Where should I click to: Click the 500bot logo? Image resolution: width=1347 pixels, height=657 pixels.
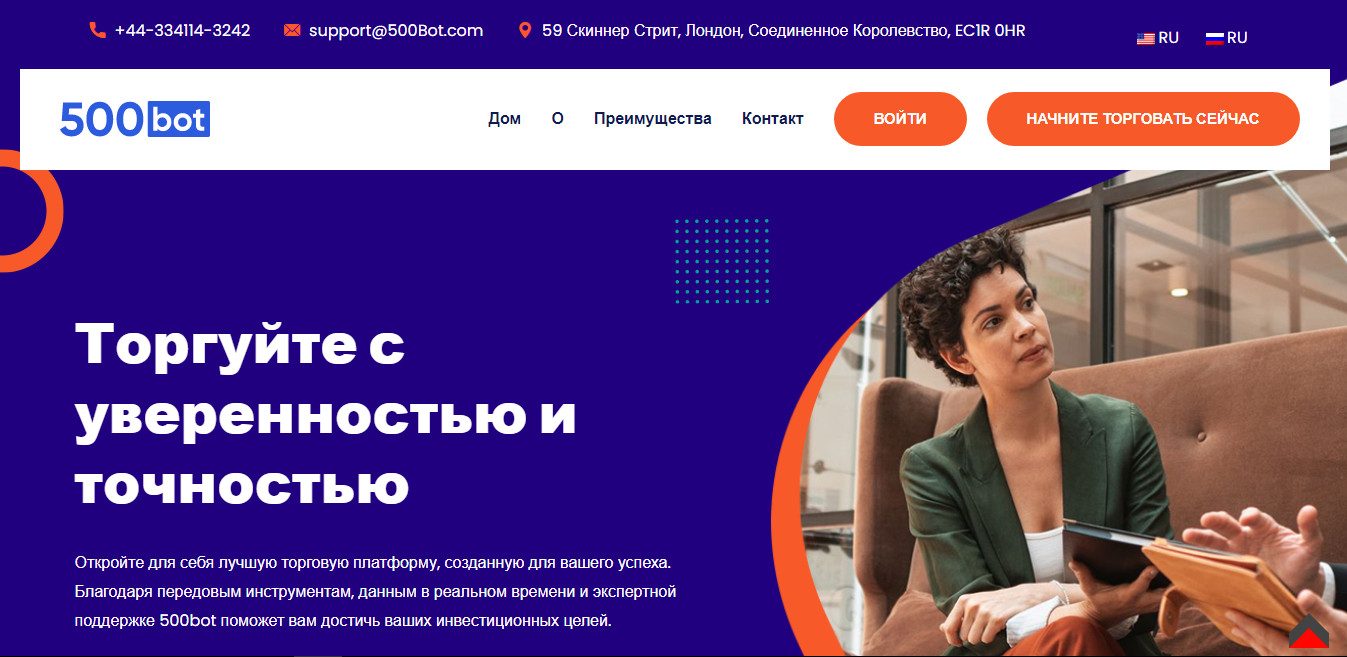135,119
